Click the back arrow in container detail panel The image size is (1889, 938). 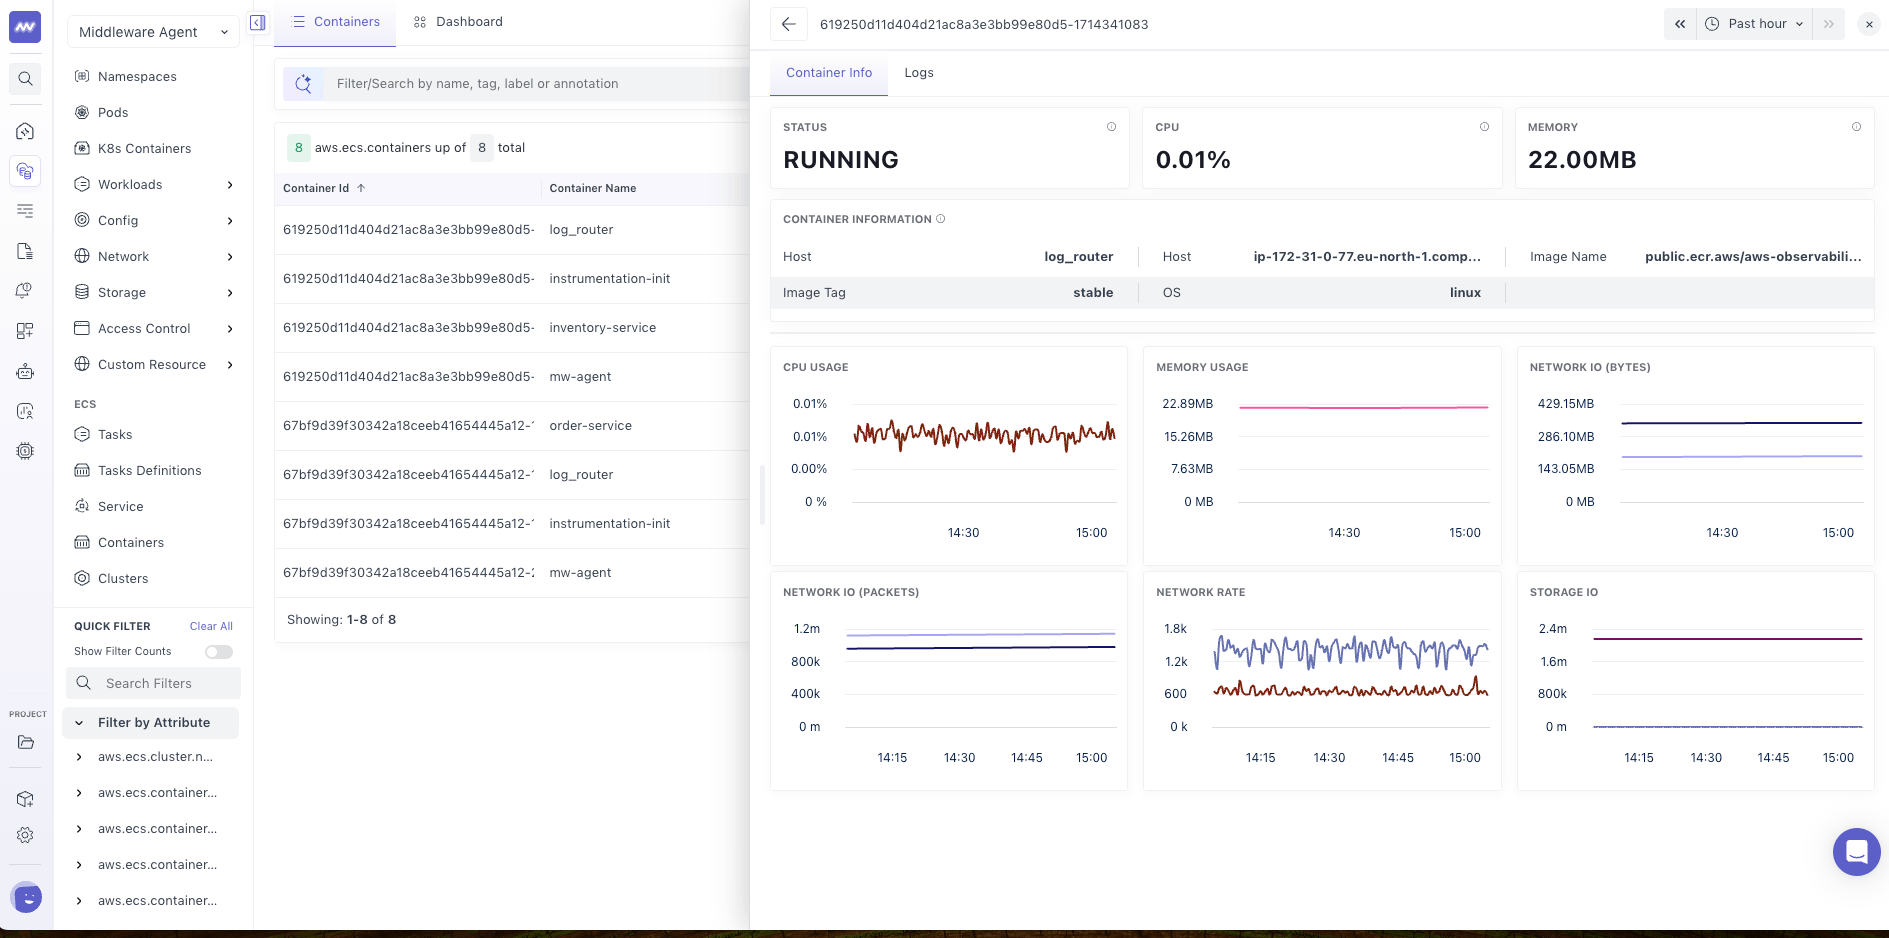789,24
